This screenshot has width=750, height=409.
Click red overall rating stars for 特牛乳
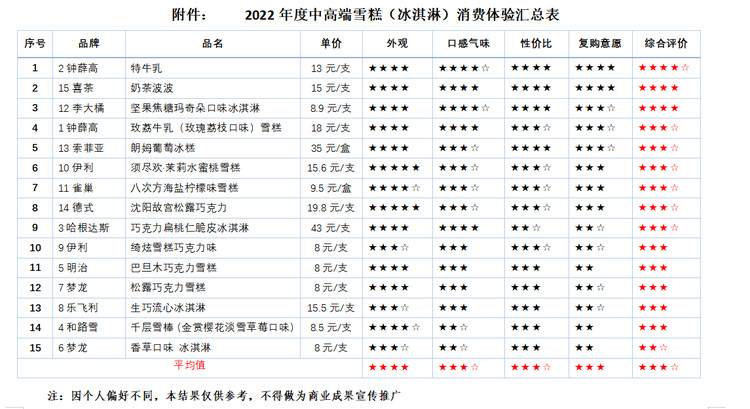[x=664, y=68]
